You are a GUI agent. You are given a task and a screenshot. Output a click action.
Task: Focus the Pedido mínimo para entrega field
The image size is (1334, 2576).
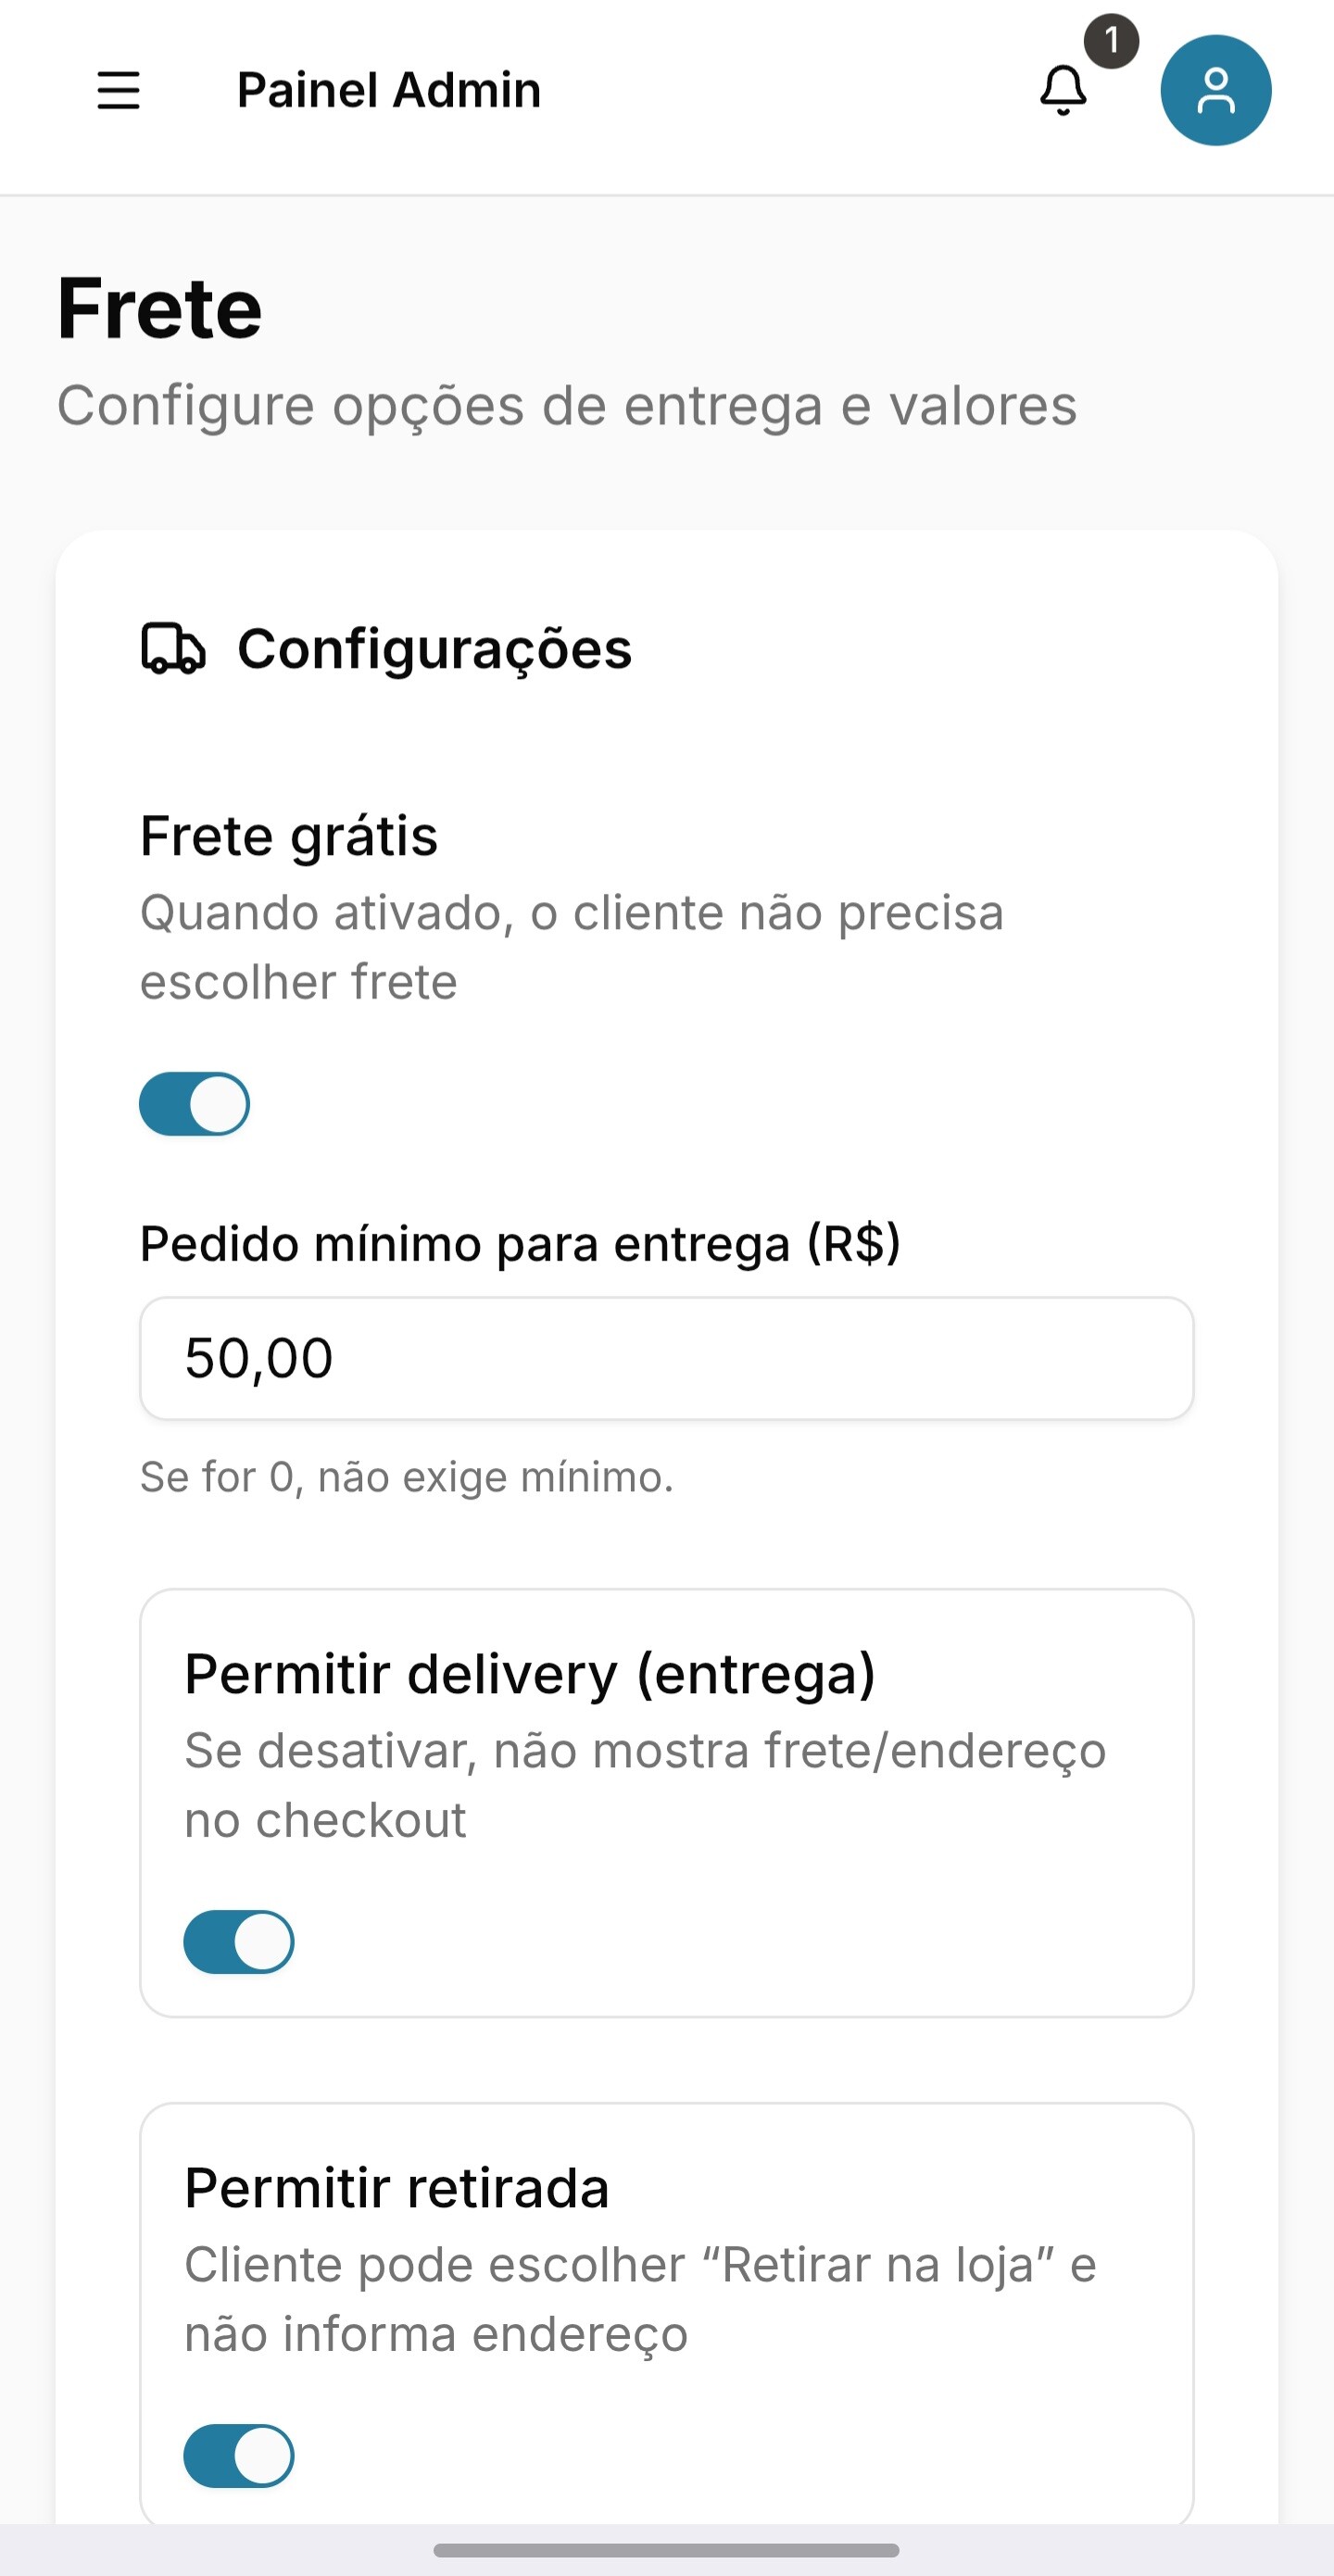667,1358
